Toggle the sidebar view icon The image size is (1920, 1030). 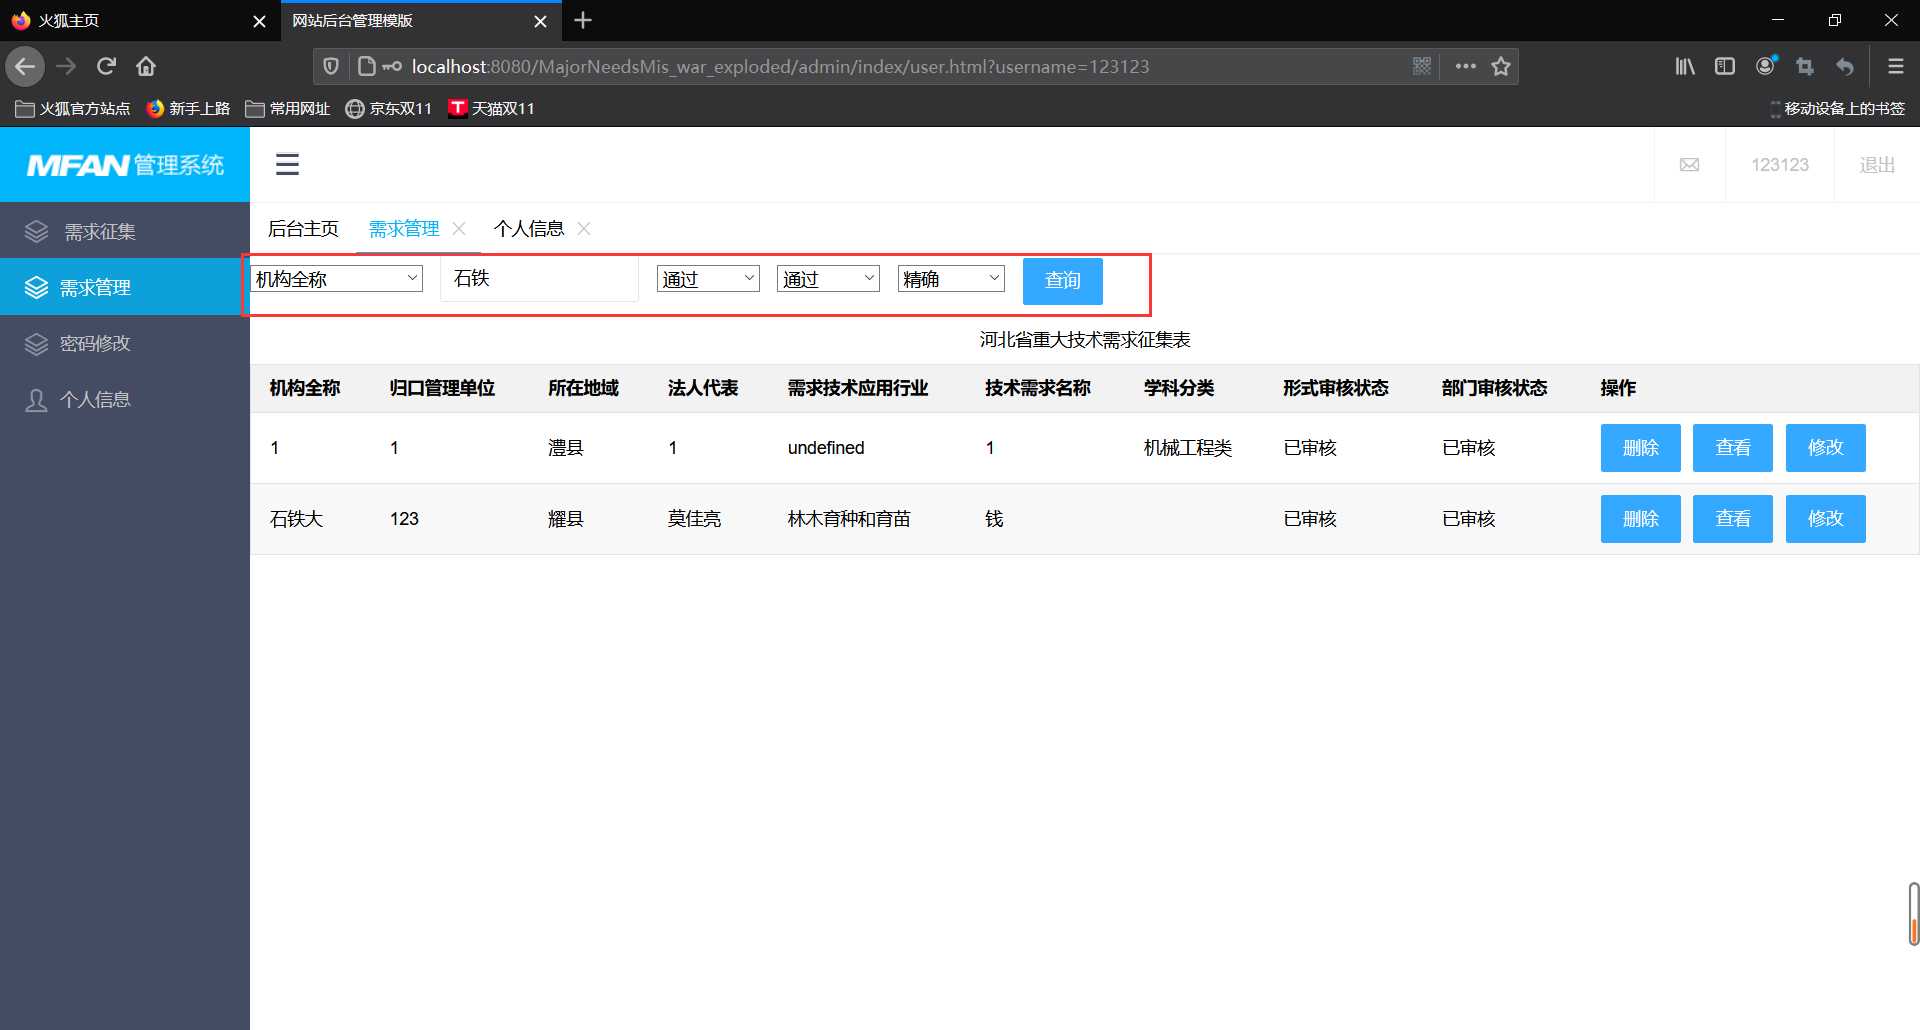point(1725,66)
